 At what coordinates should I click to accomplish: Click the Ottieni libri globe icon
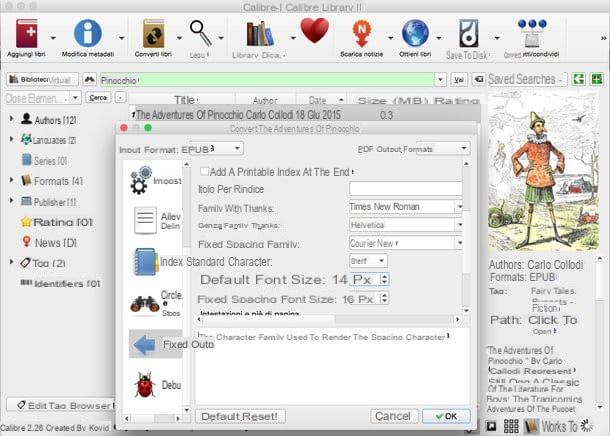(x=415, y=33)
